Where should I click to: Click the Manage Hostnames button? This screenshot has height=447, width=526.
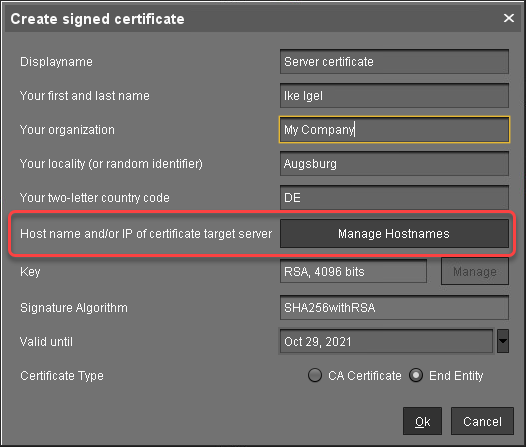click(394, 234)
